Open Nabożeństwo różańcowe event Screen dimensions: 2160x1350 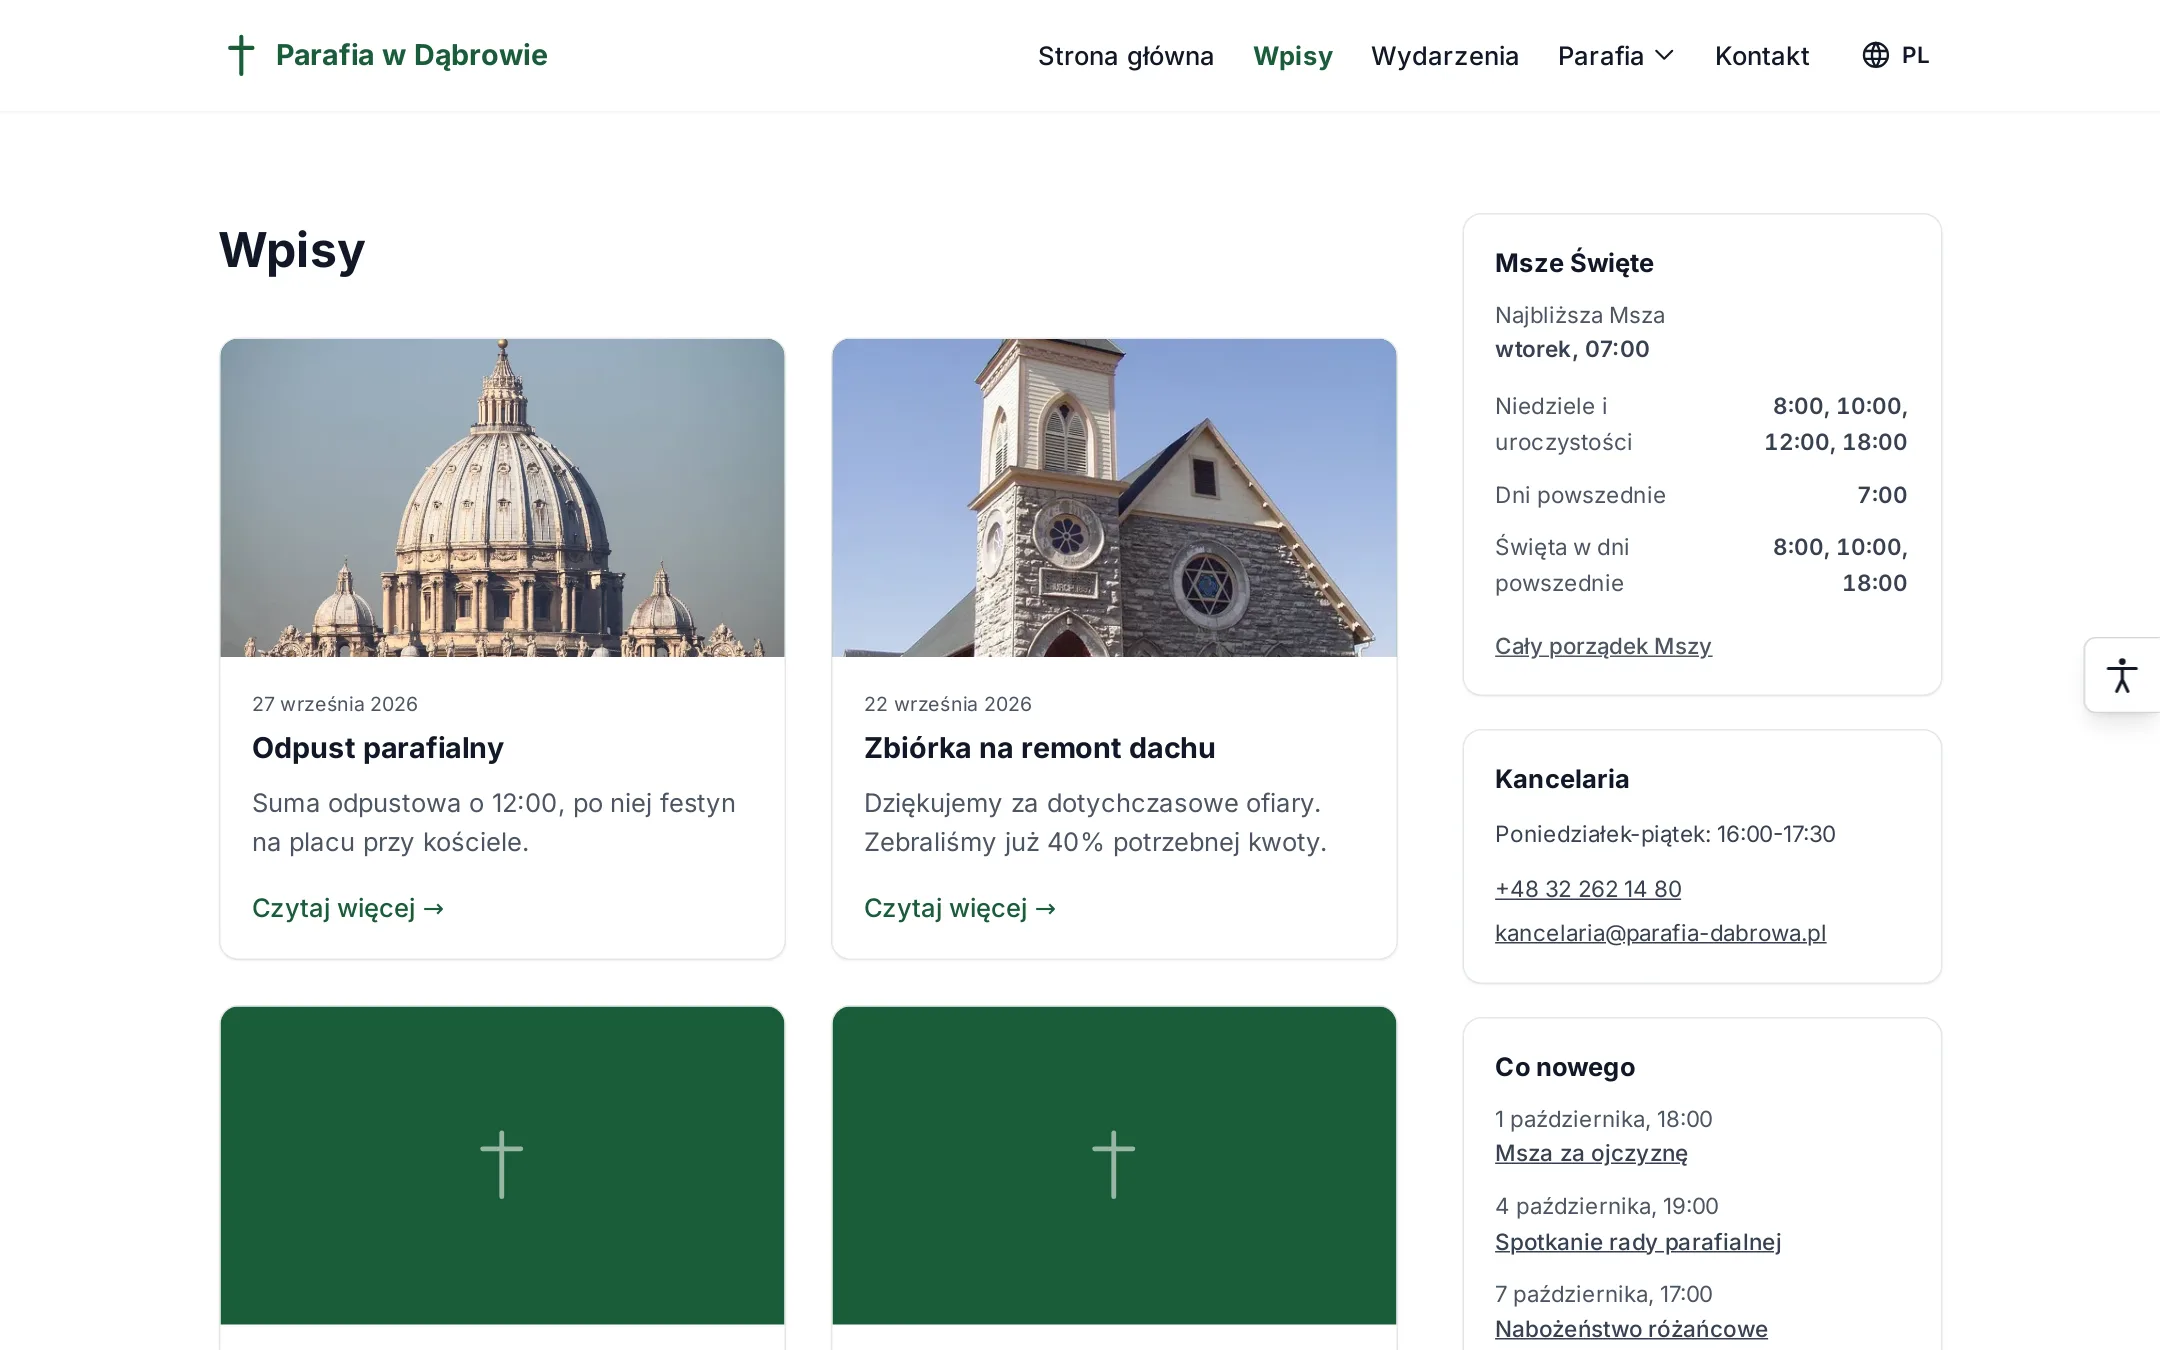coord(1631,1329)
